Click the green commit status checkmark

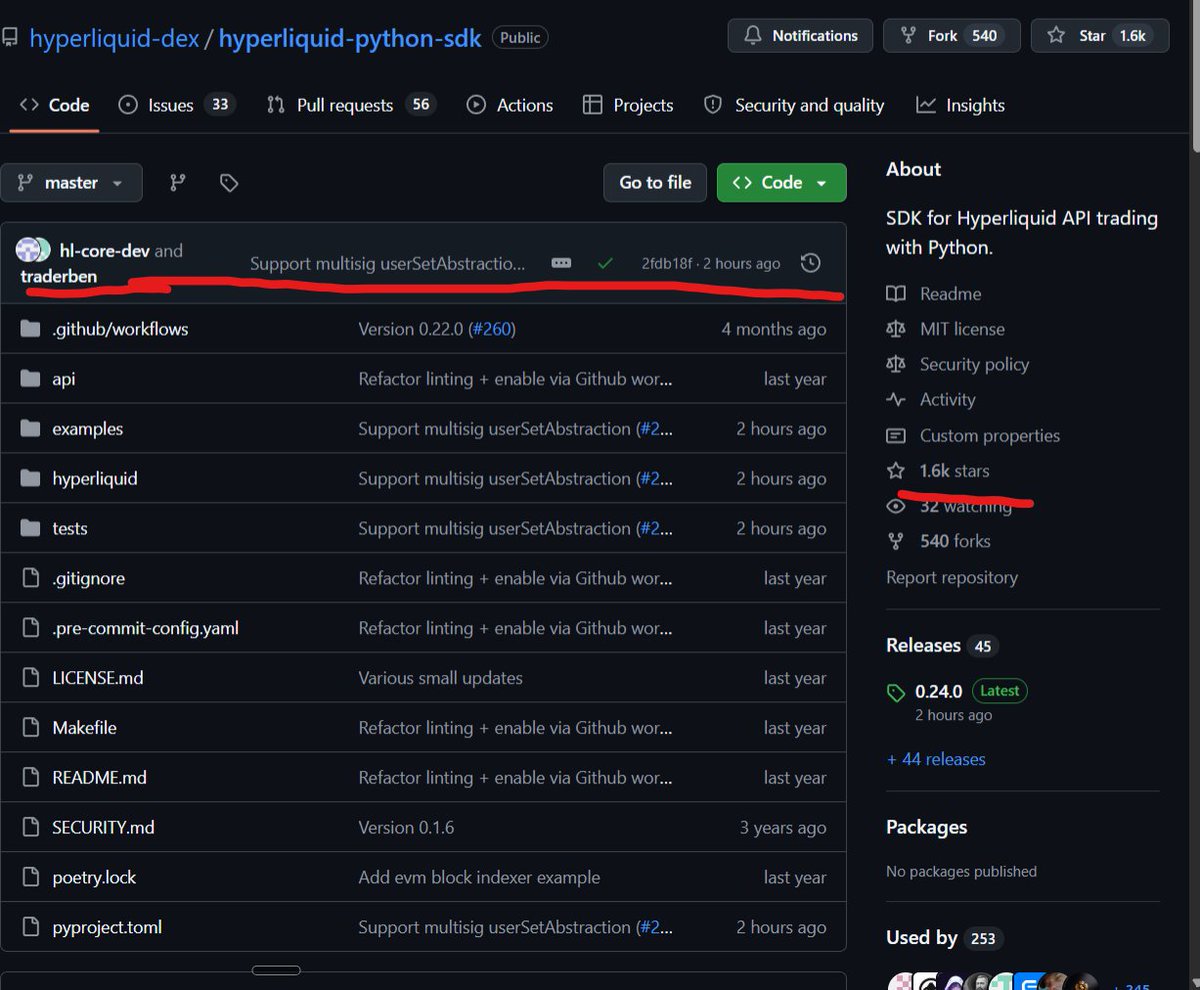pyautogui.click(x=605, y=263)
